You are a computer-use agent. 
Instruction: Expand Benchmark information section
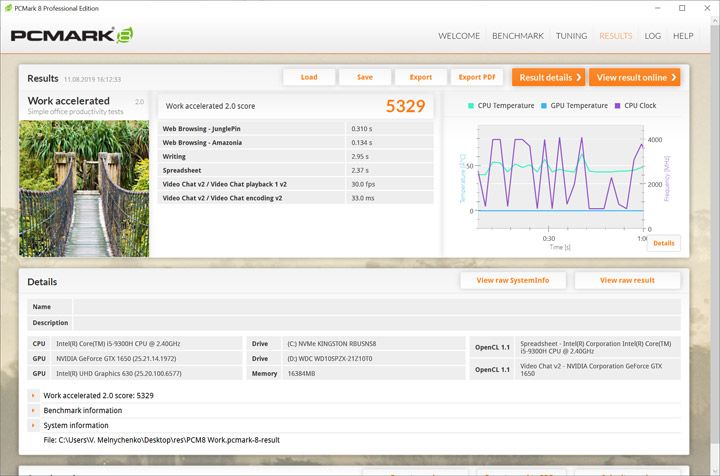(33, 410)
